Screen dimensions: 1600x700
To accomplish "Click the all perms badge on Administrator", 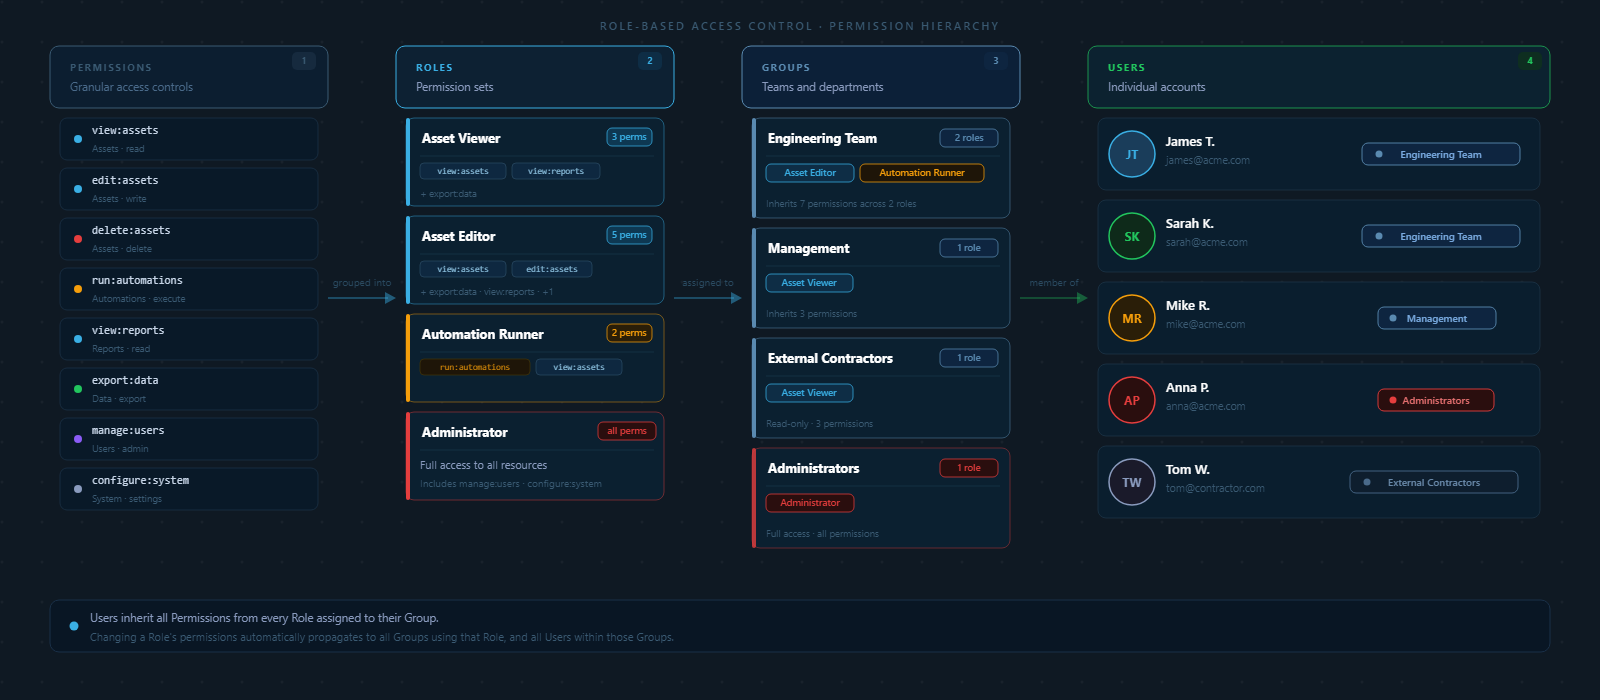I will tap(627, 431).
